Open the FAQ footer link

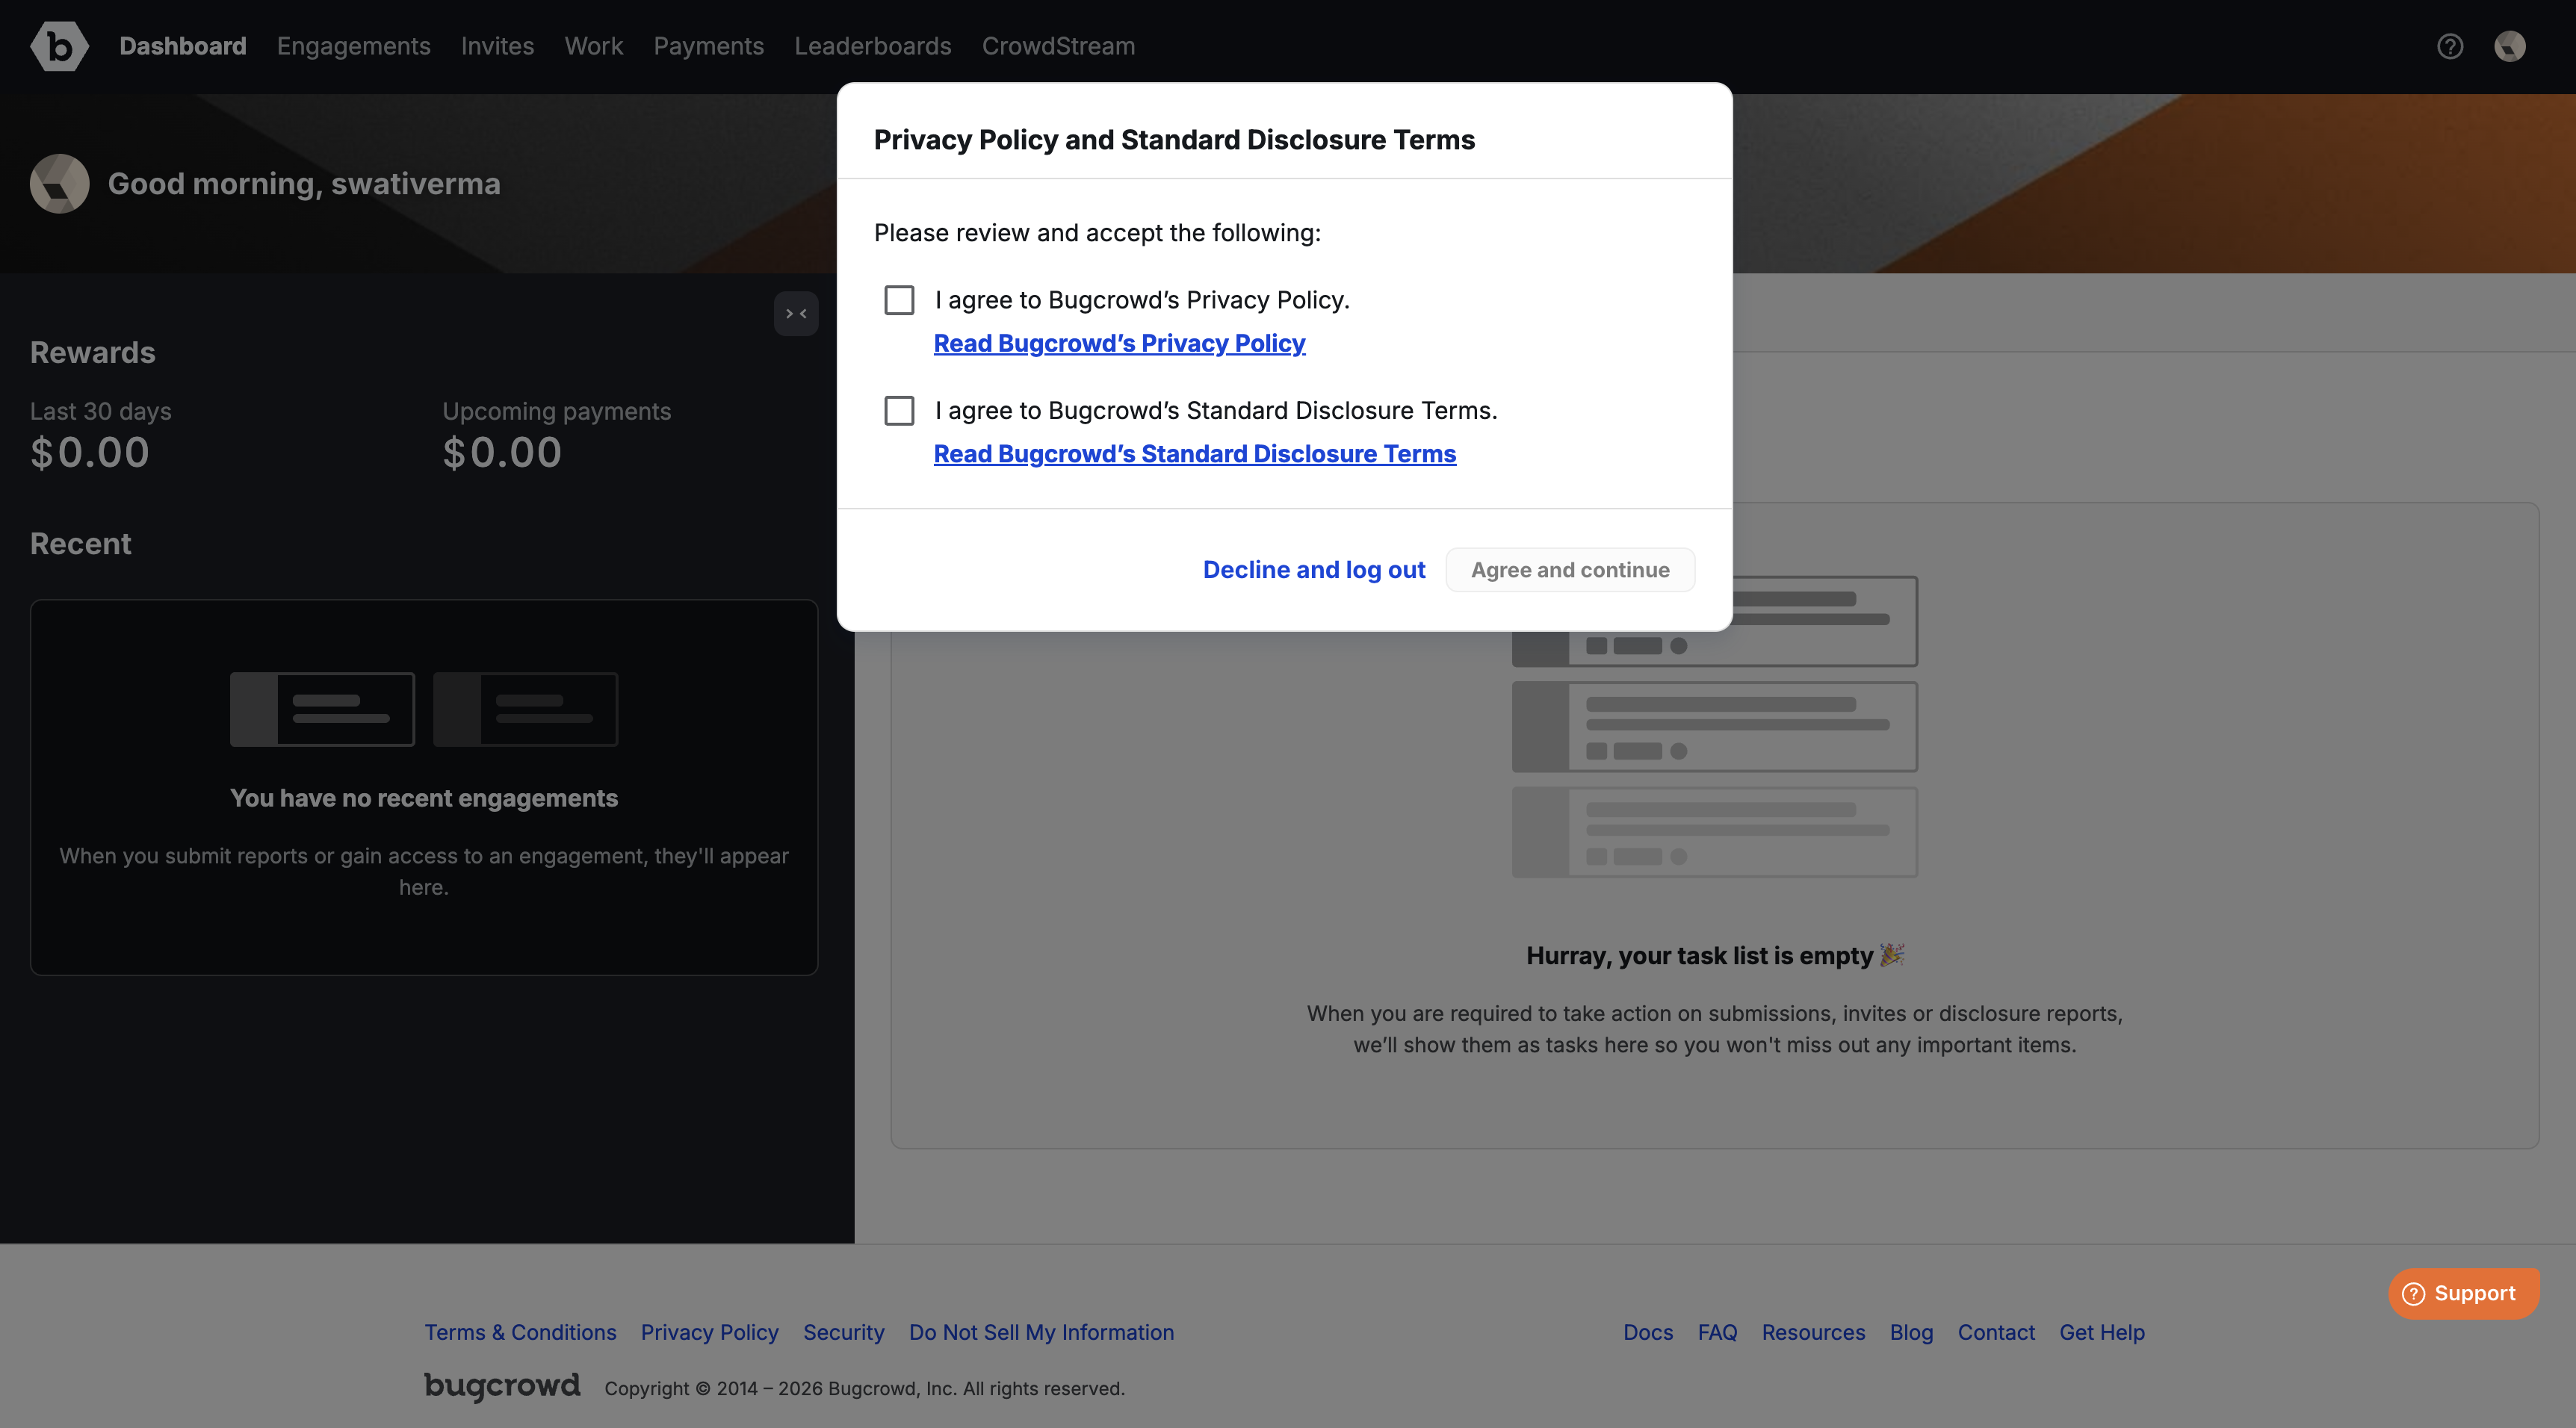click(x=1717, y=1332)
